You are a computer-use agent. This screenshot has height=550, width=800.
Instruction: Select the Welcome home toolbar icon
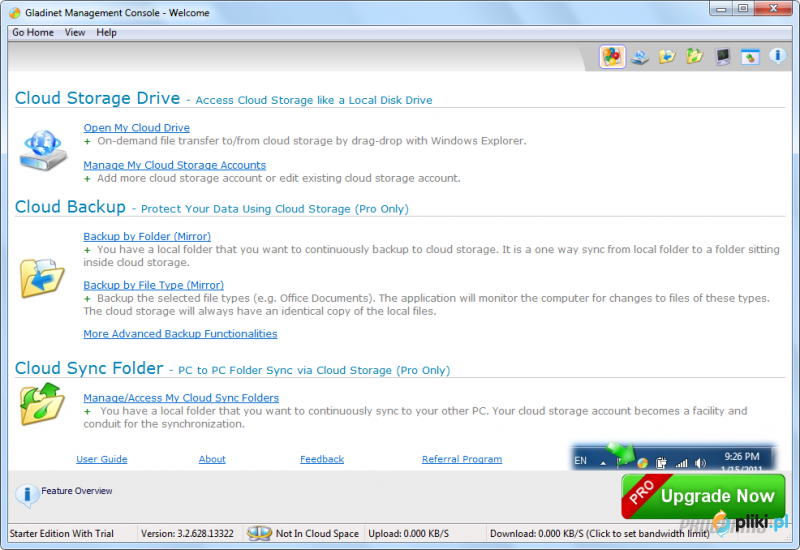coord(612,56)
